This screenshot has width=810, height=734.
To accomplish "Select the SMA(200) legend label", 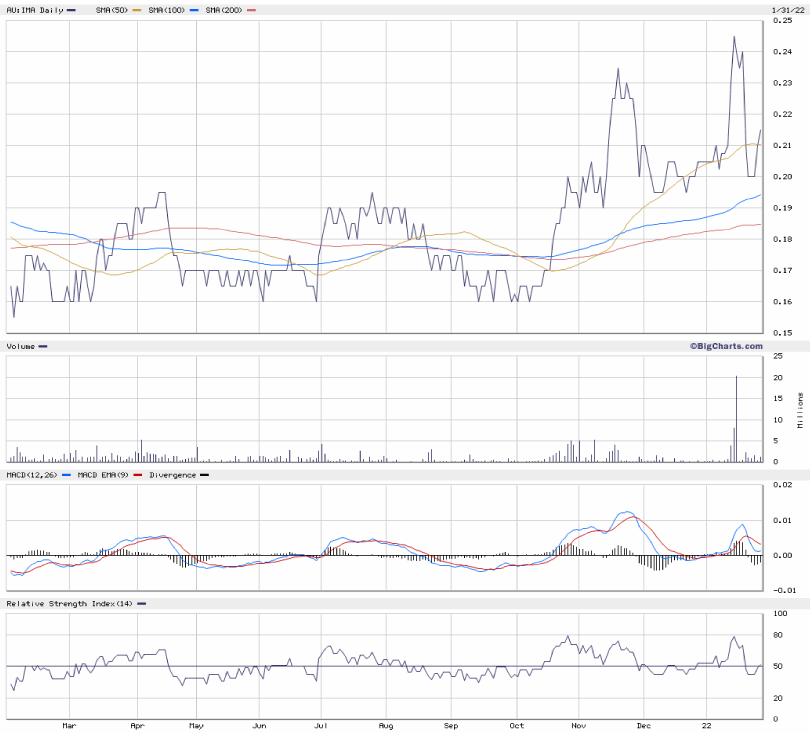I will pyautogui.click(x=225, y=10).
